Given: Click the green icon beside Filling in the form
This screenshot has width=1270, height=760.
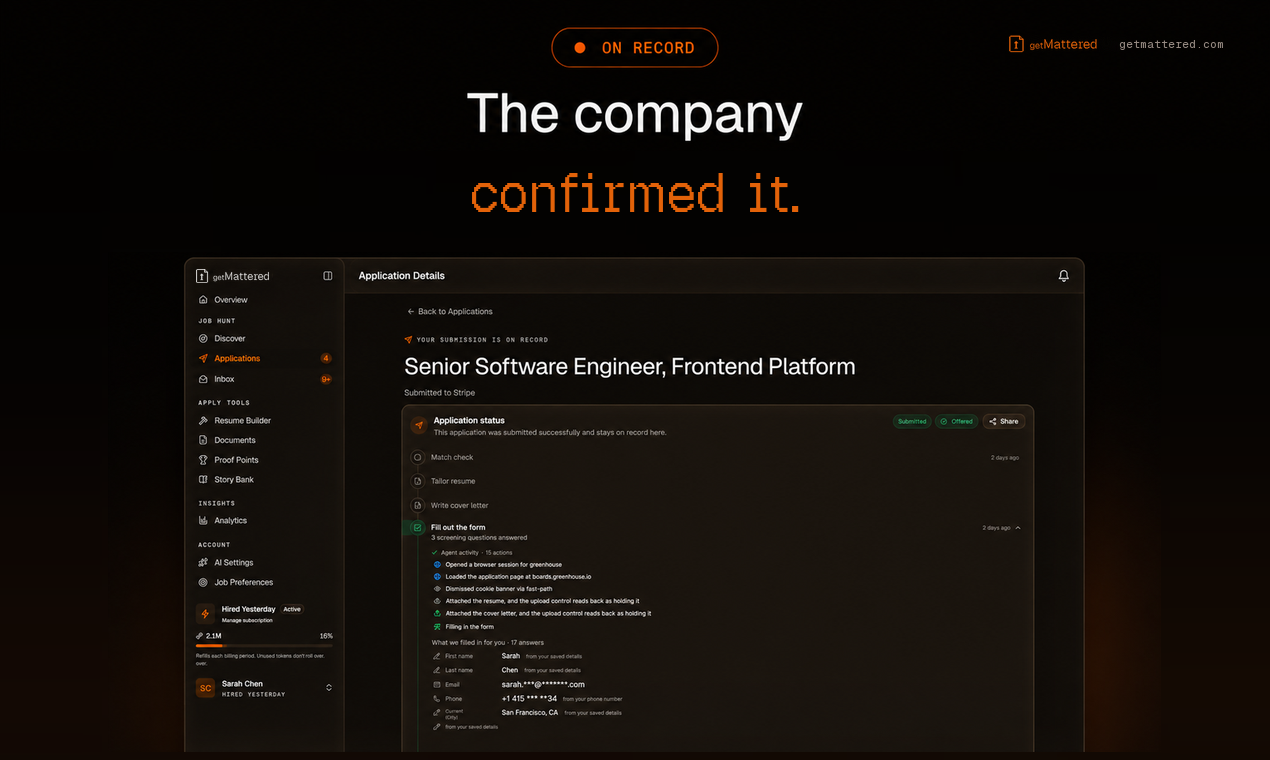Looking at the screenshot, I should point(437,627).
